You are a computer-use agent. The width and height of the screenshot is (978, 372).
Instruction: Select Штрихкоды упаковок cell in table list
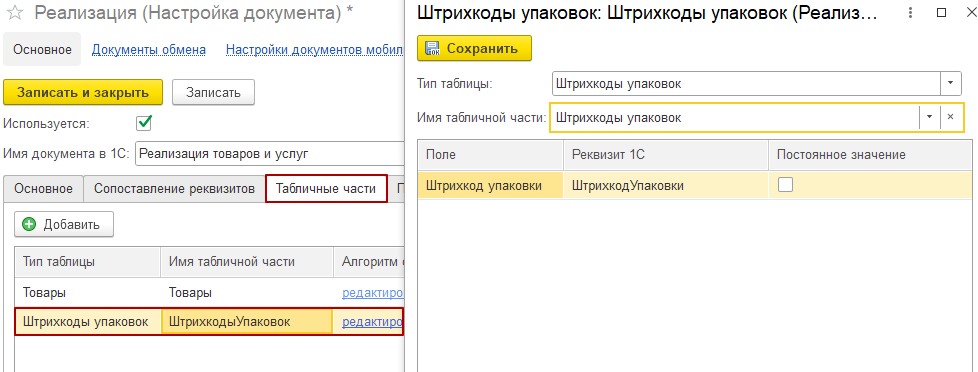[x=88, y=322]
